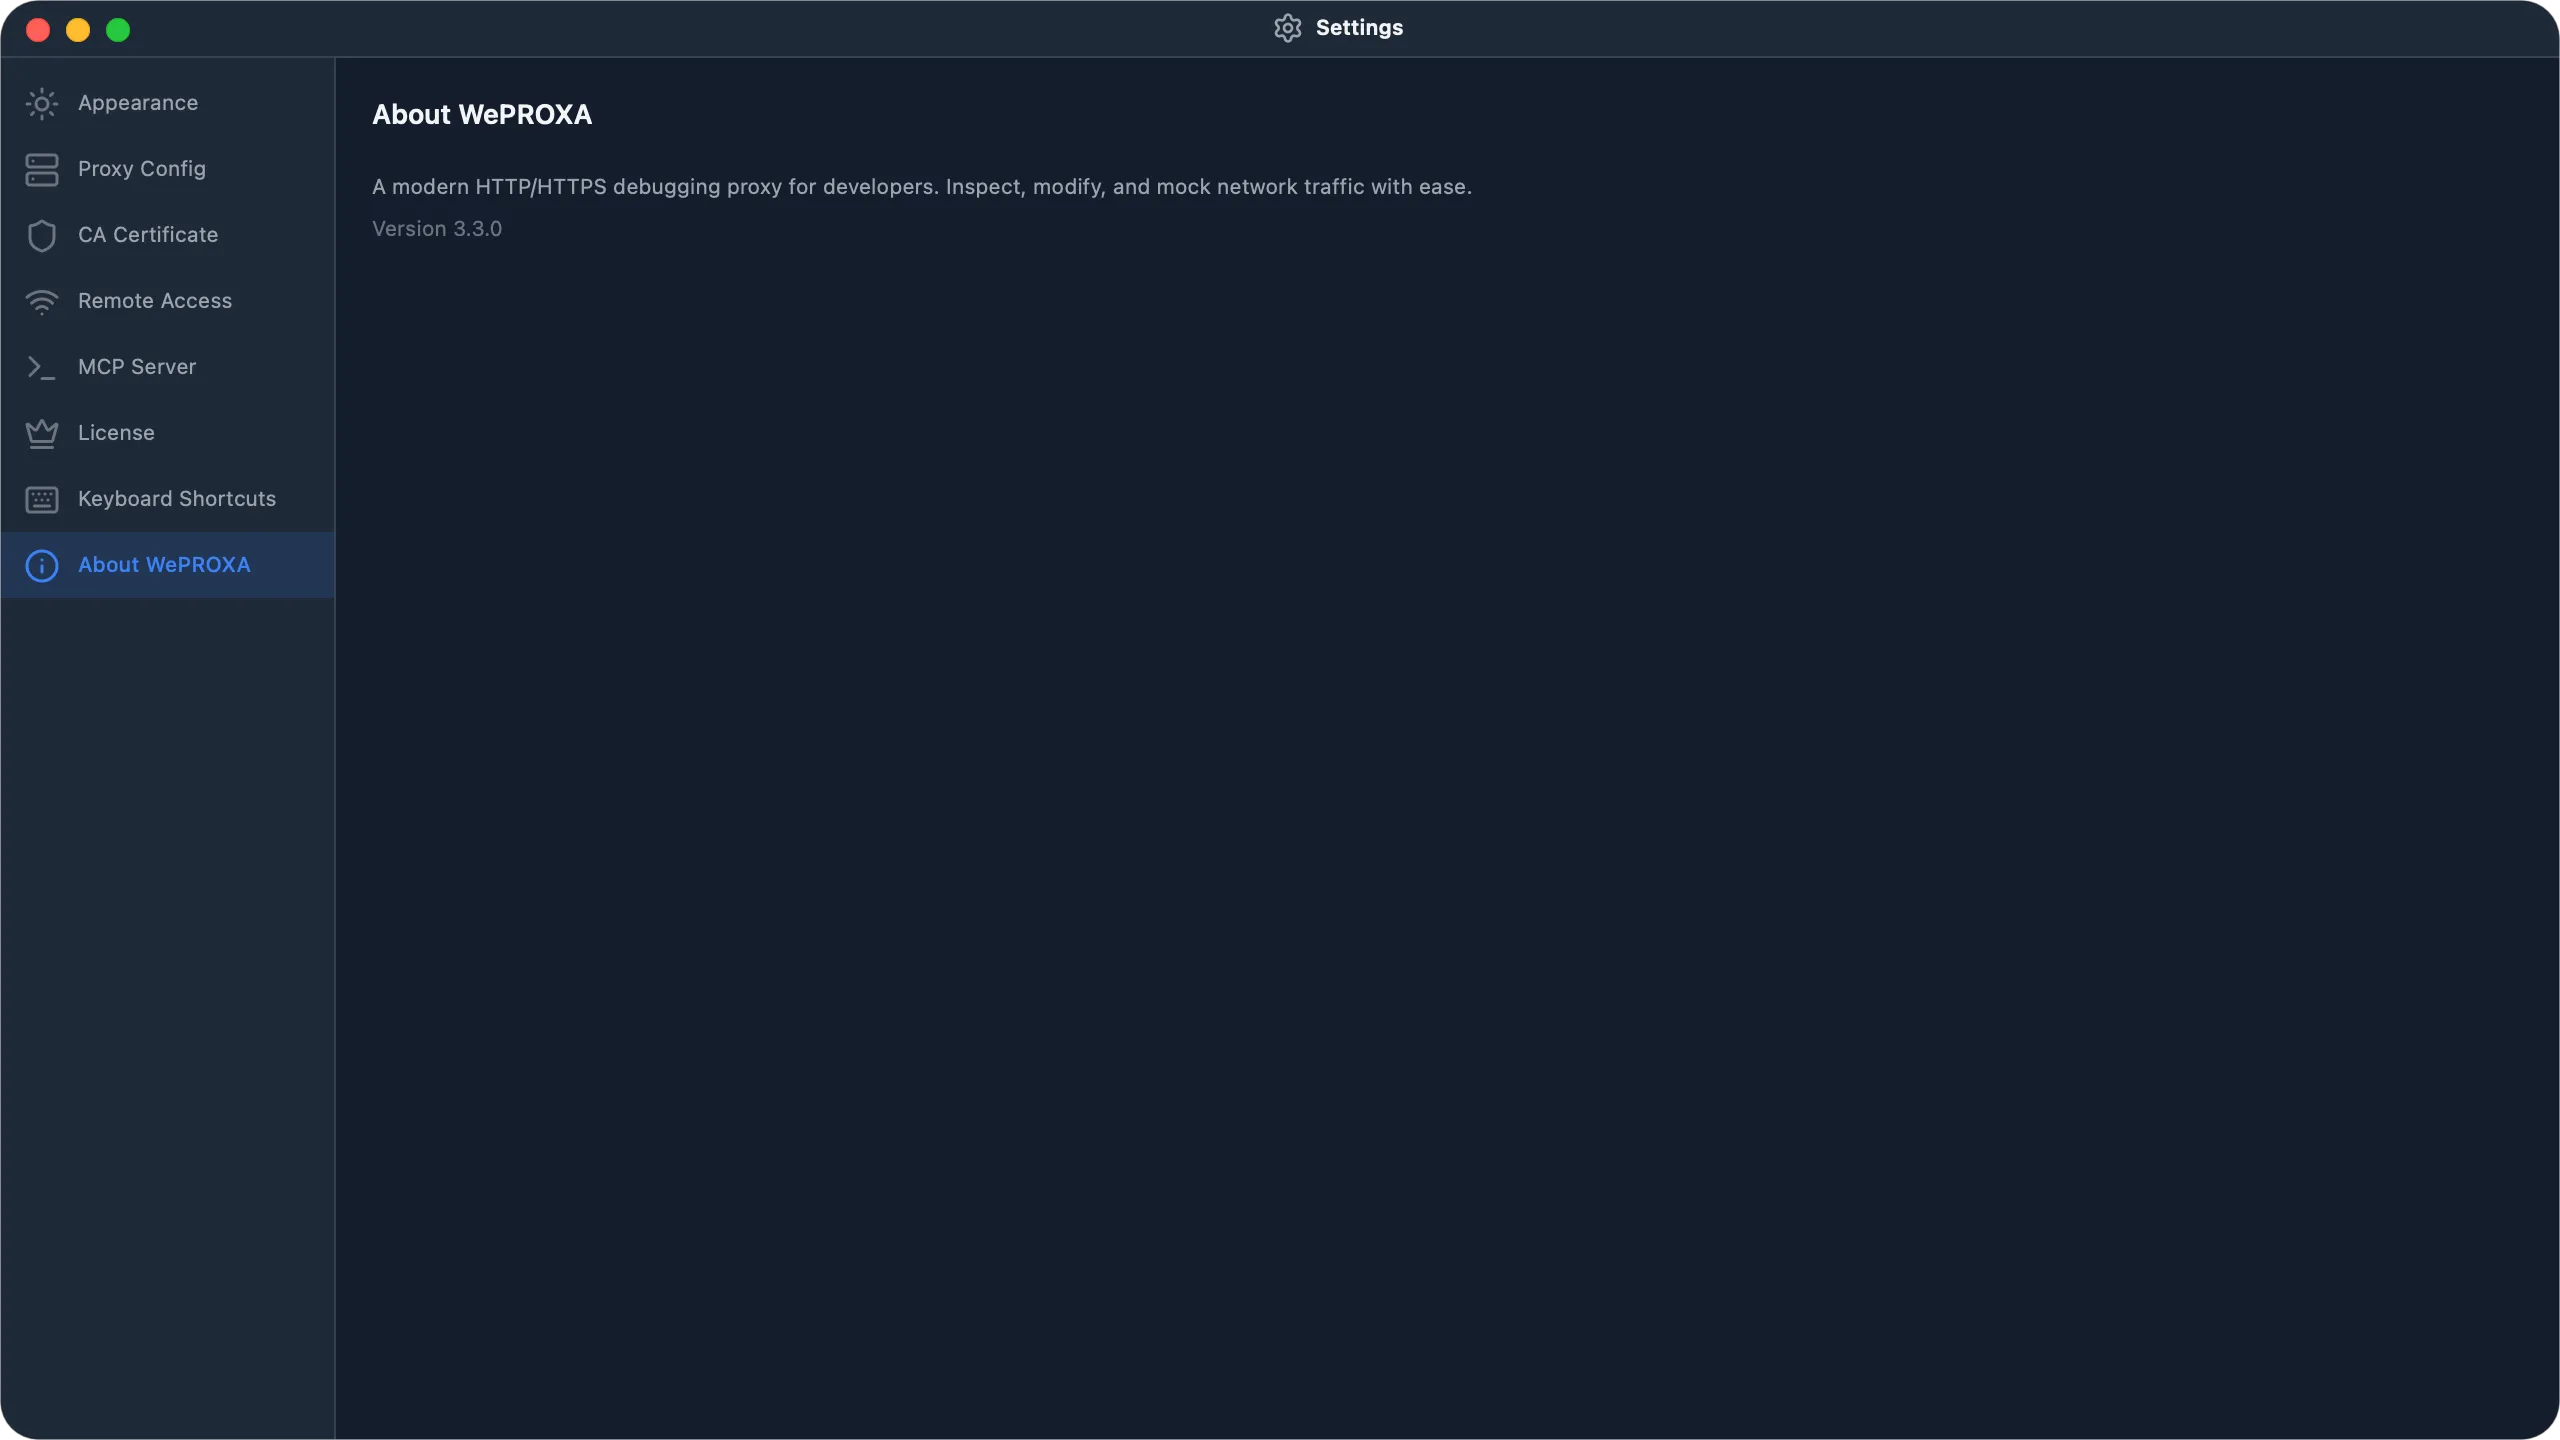Click the 'Version 3.3.0' text
Viewport: 2560px width, 1440px height.
pos(437,229)
